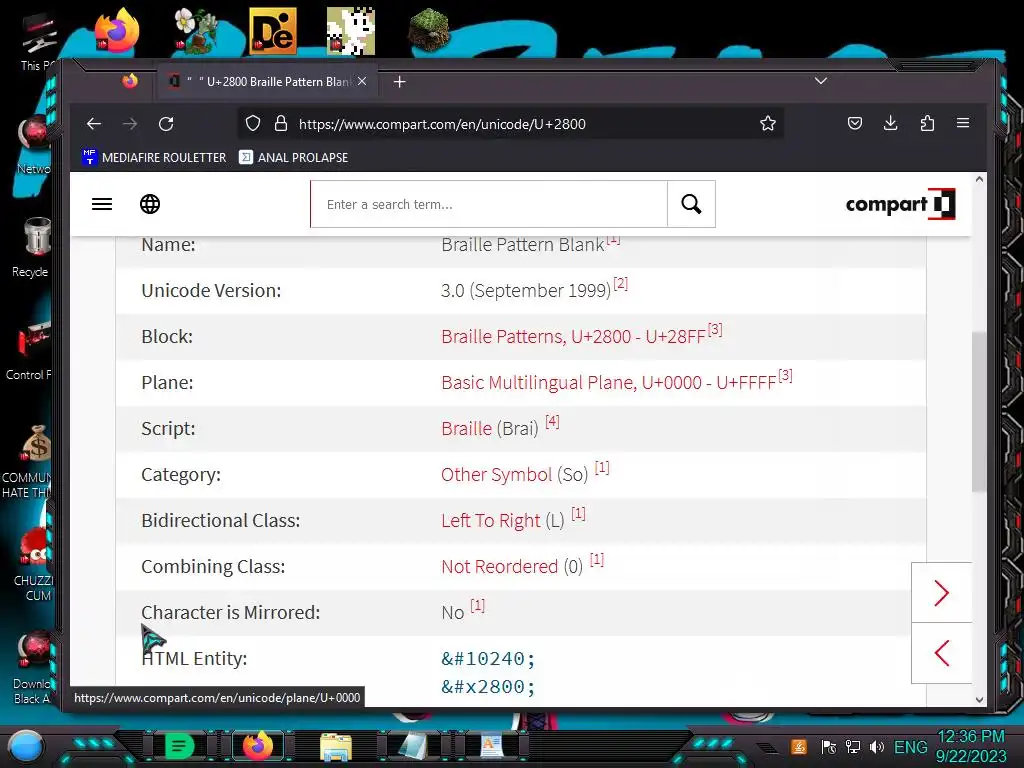
Task: View site security padlock info
Action: click(281, 123)
